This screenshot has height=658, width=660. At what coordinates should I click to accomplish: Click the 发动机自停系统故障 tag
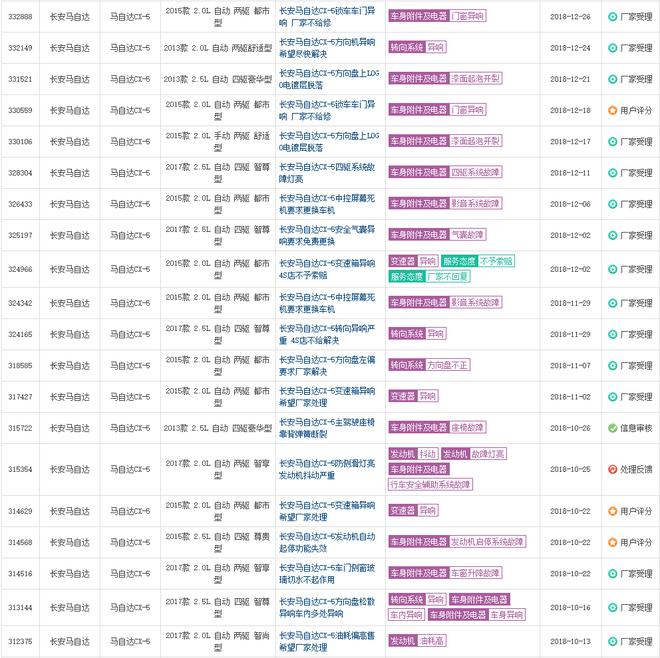pyautogui.click(x=487, y=542)
